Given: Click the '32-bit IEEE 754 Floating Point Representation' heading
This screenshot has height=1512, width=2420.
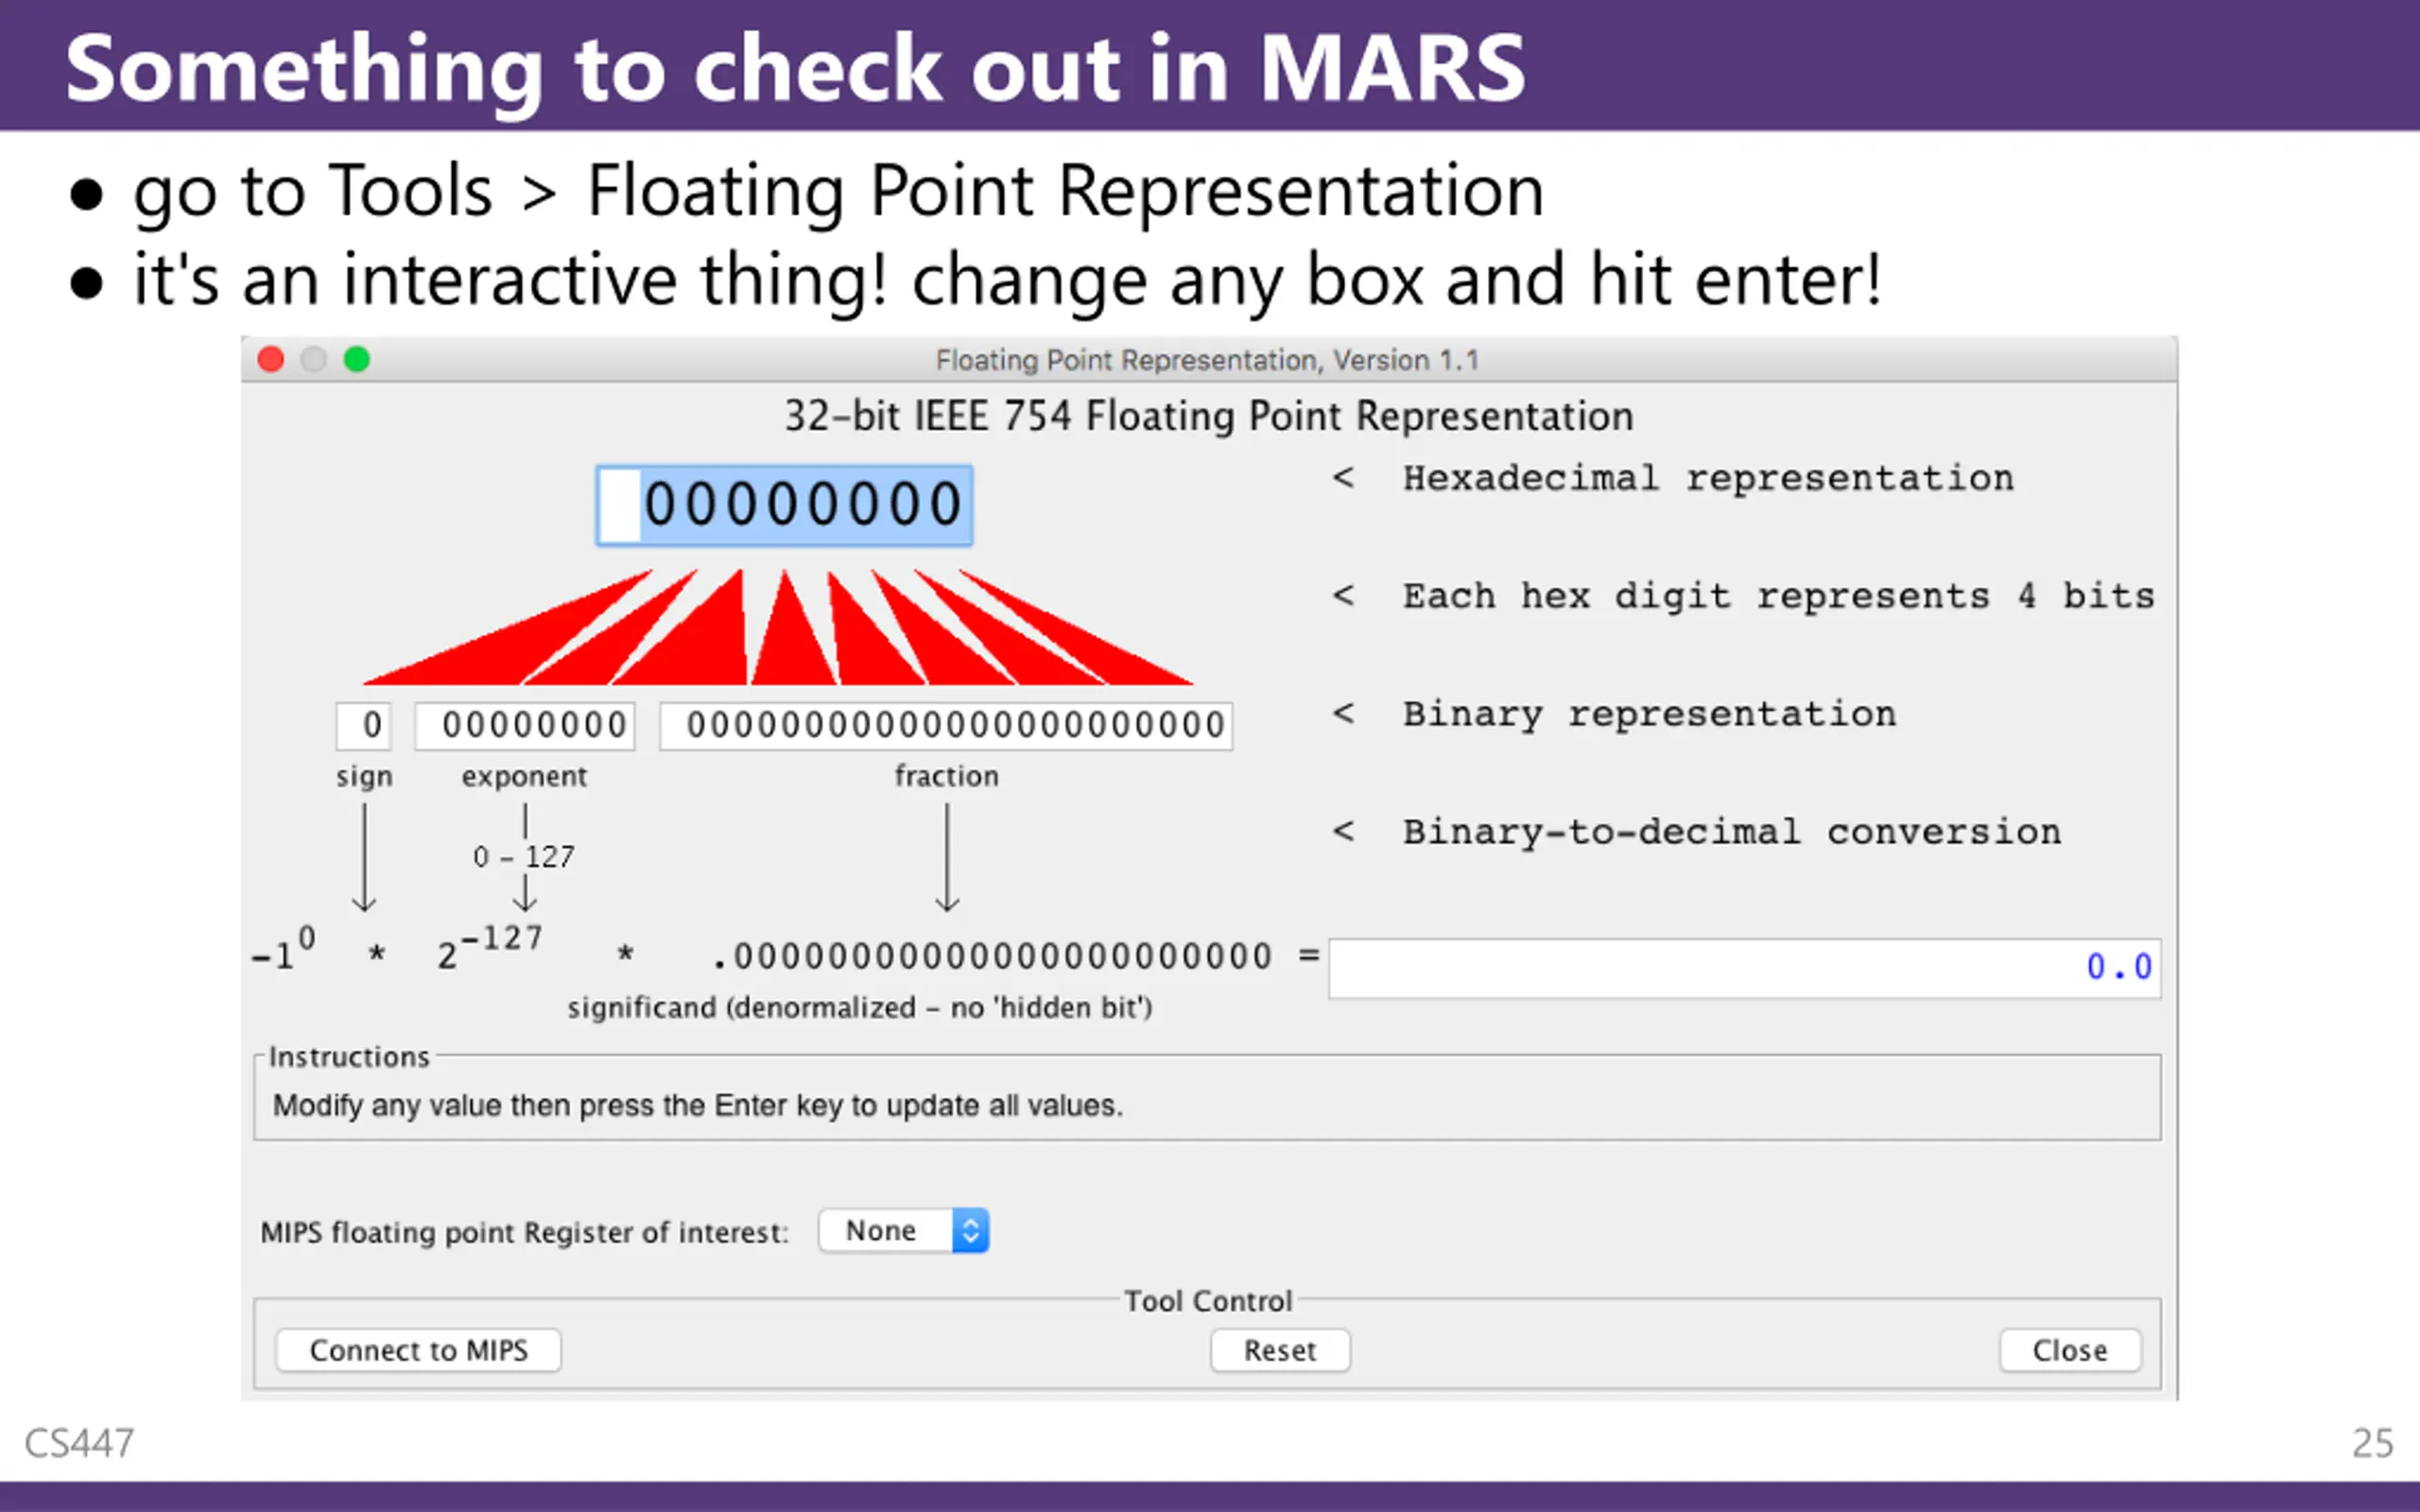Looking at the screenshot, I should point(1209,416).
